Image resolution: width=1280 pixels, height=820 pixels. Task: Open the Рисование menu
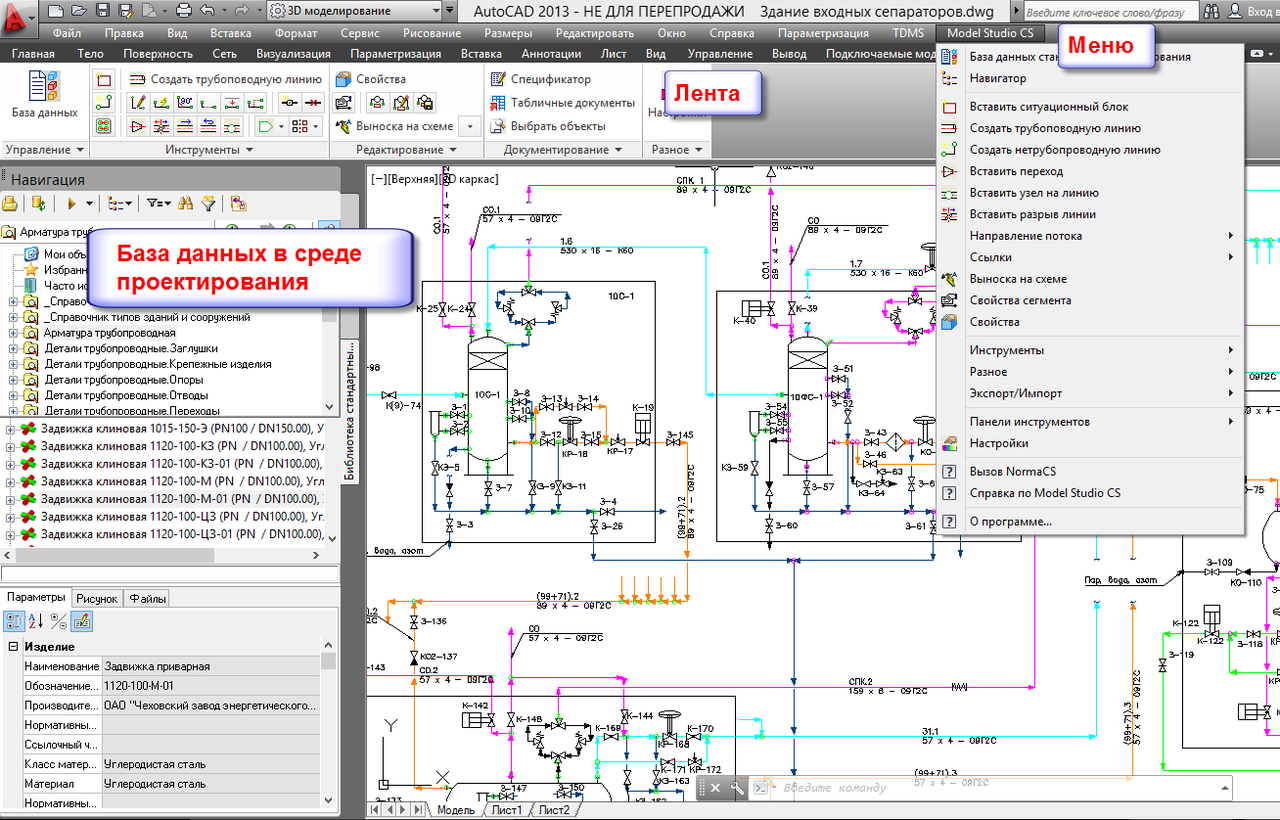431,33
